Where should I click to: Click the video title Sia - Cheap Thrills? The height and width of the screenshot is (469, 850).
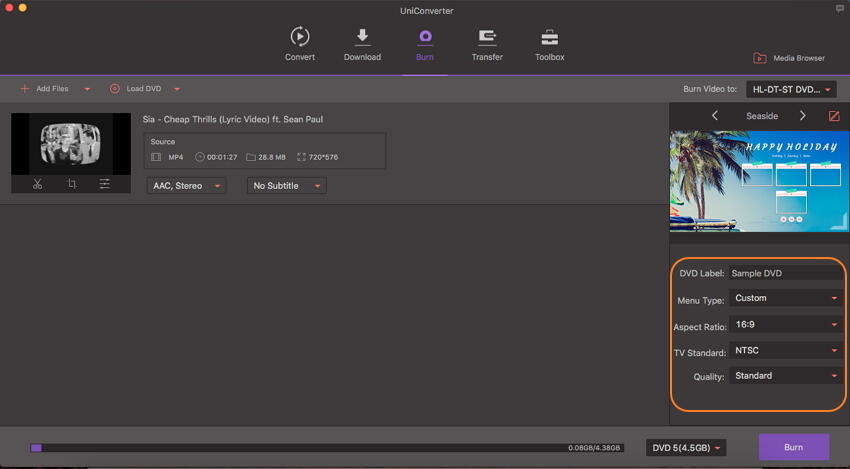[x=233, y=119]
